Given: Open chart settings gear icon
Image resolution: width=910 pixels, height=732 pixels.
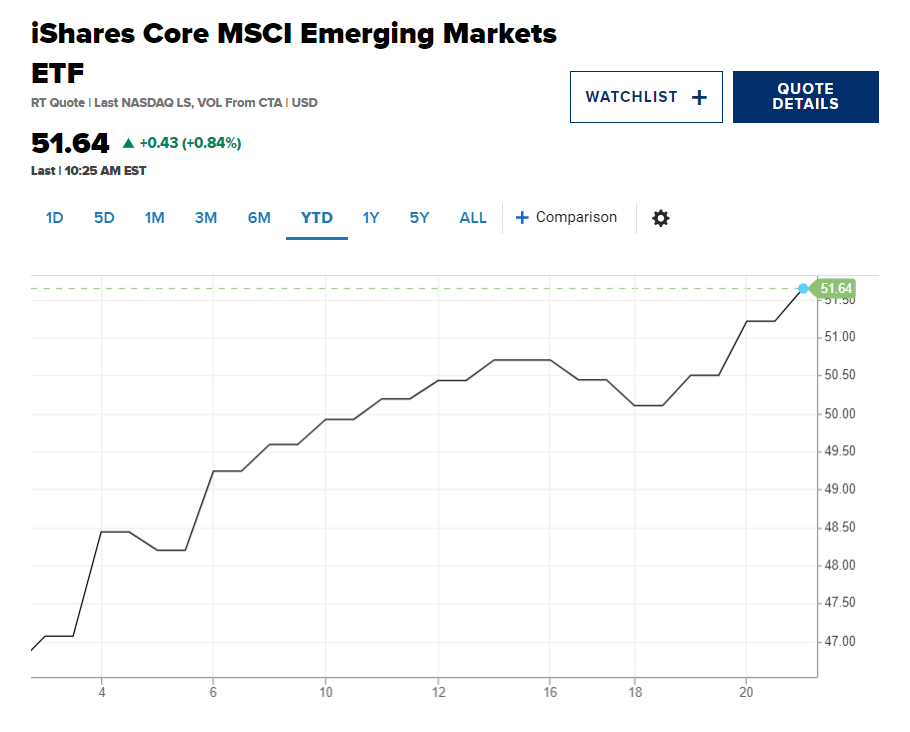Looking at the screenshot, I should pos(660,218).
